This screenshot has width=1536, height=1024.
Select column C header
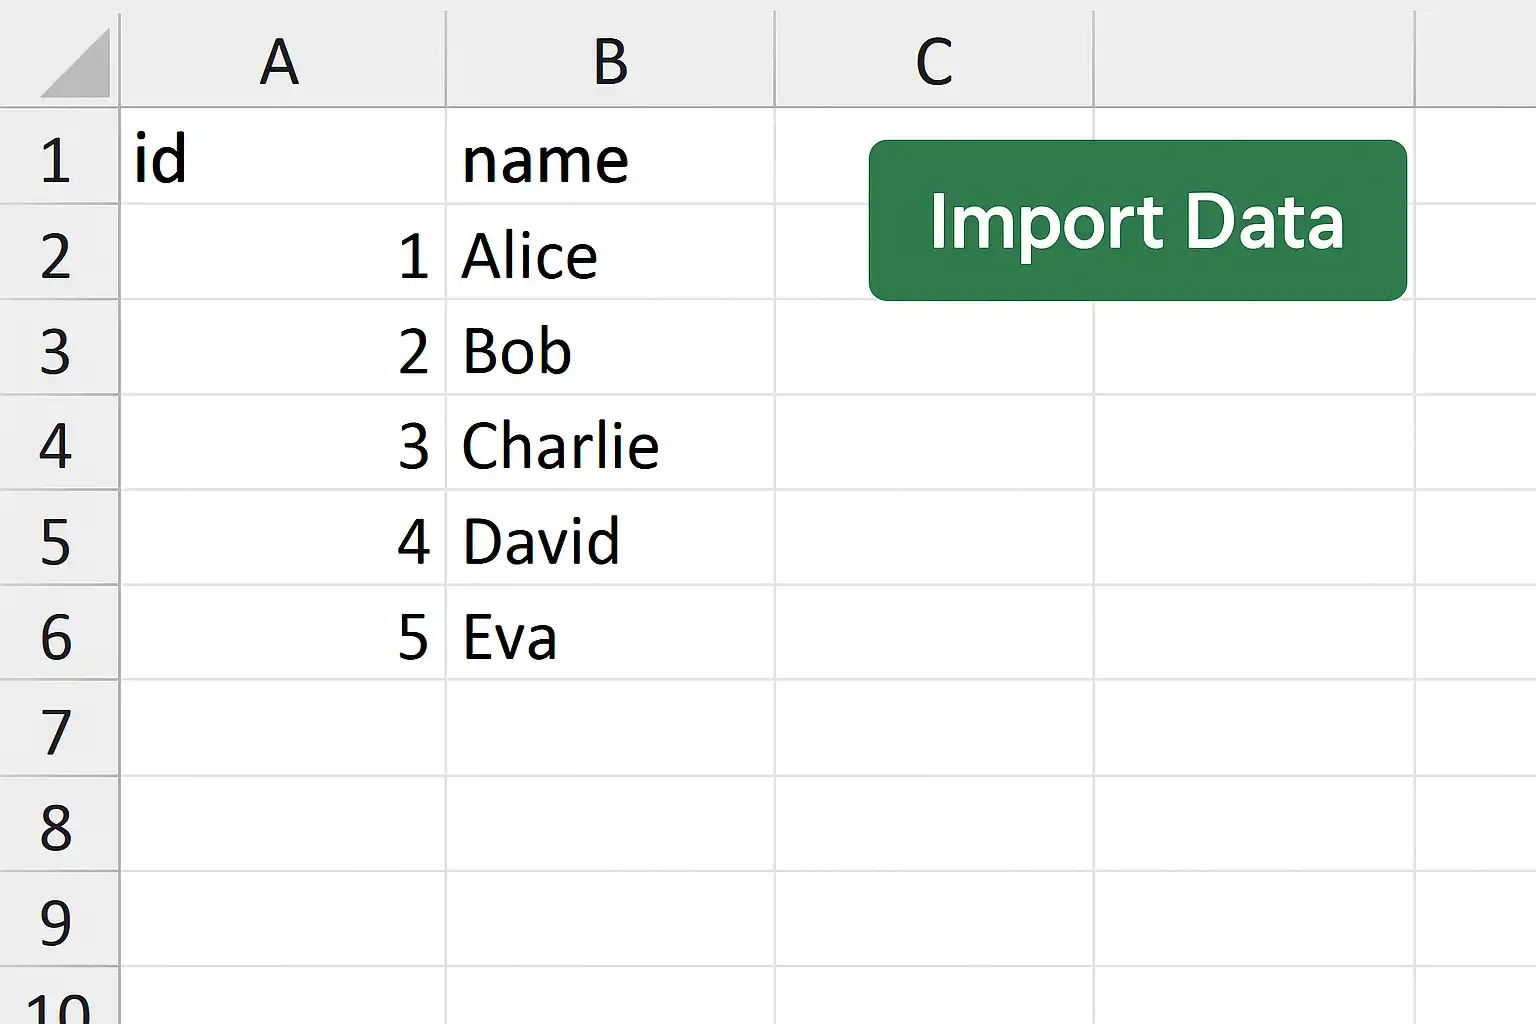pos(934,60)
